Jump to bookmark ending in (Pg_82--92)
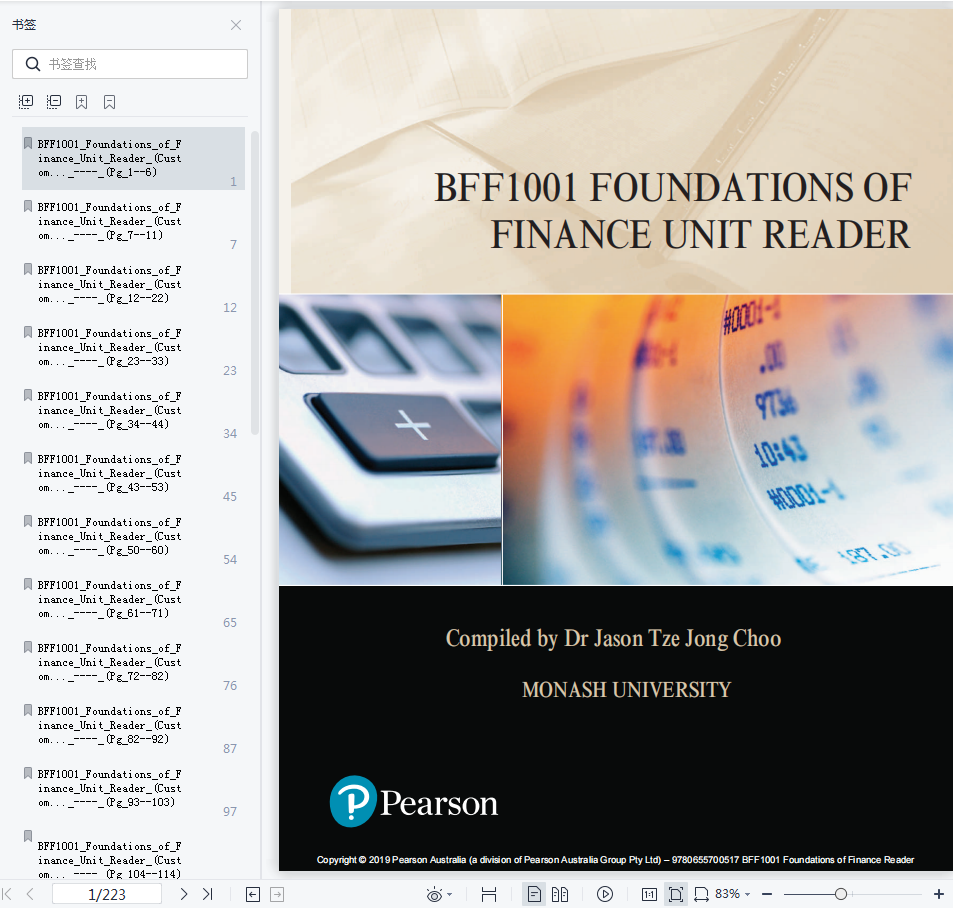Image resolution: width=953 pixels, height=908 pixels. (133, 725)
